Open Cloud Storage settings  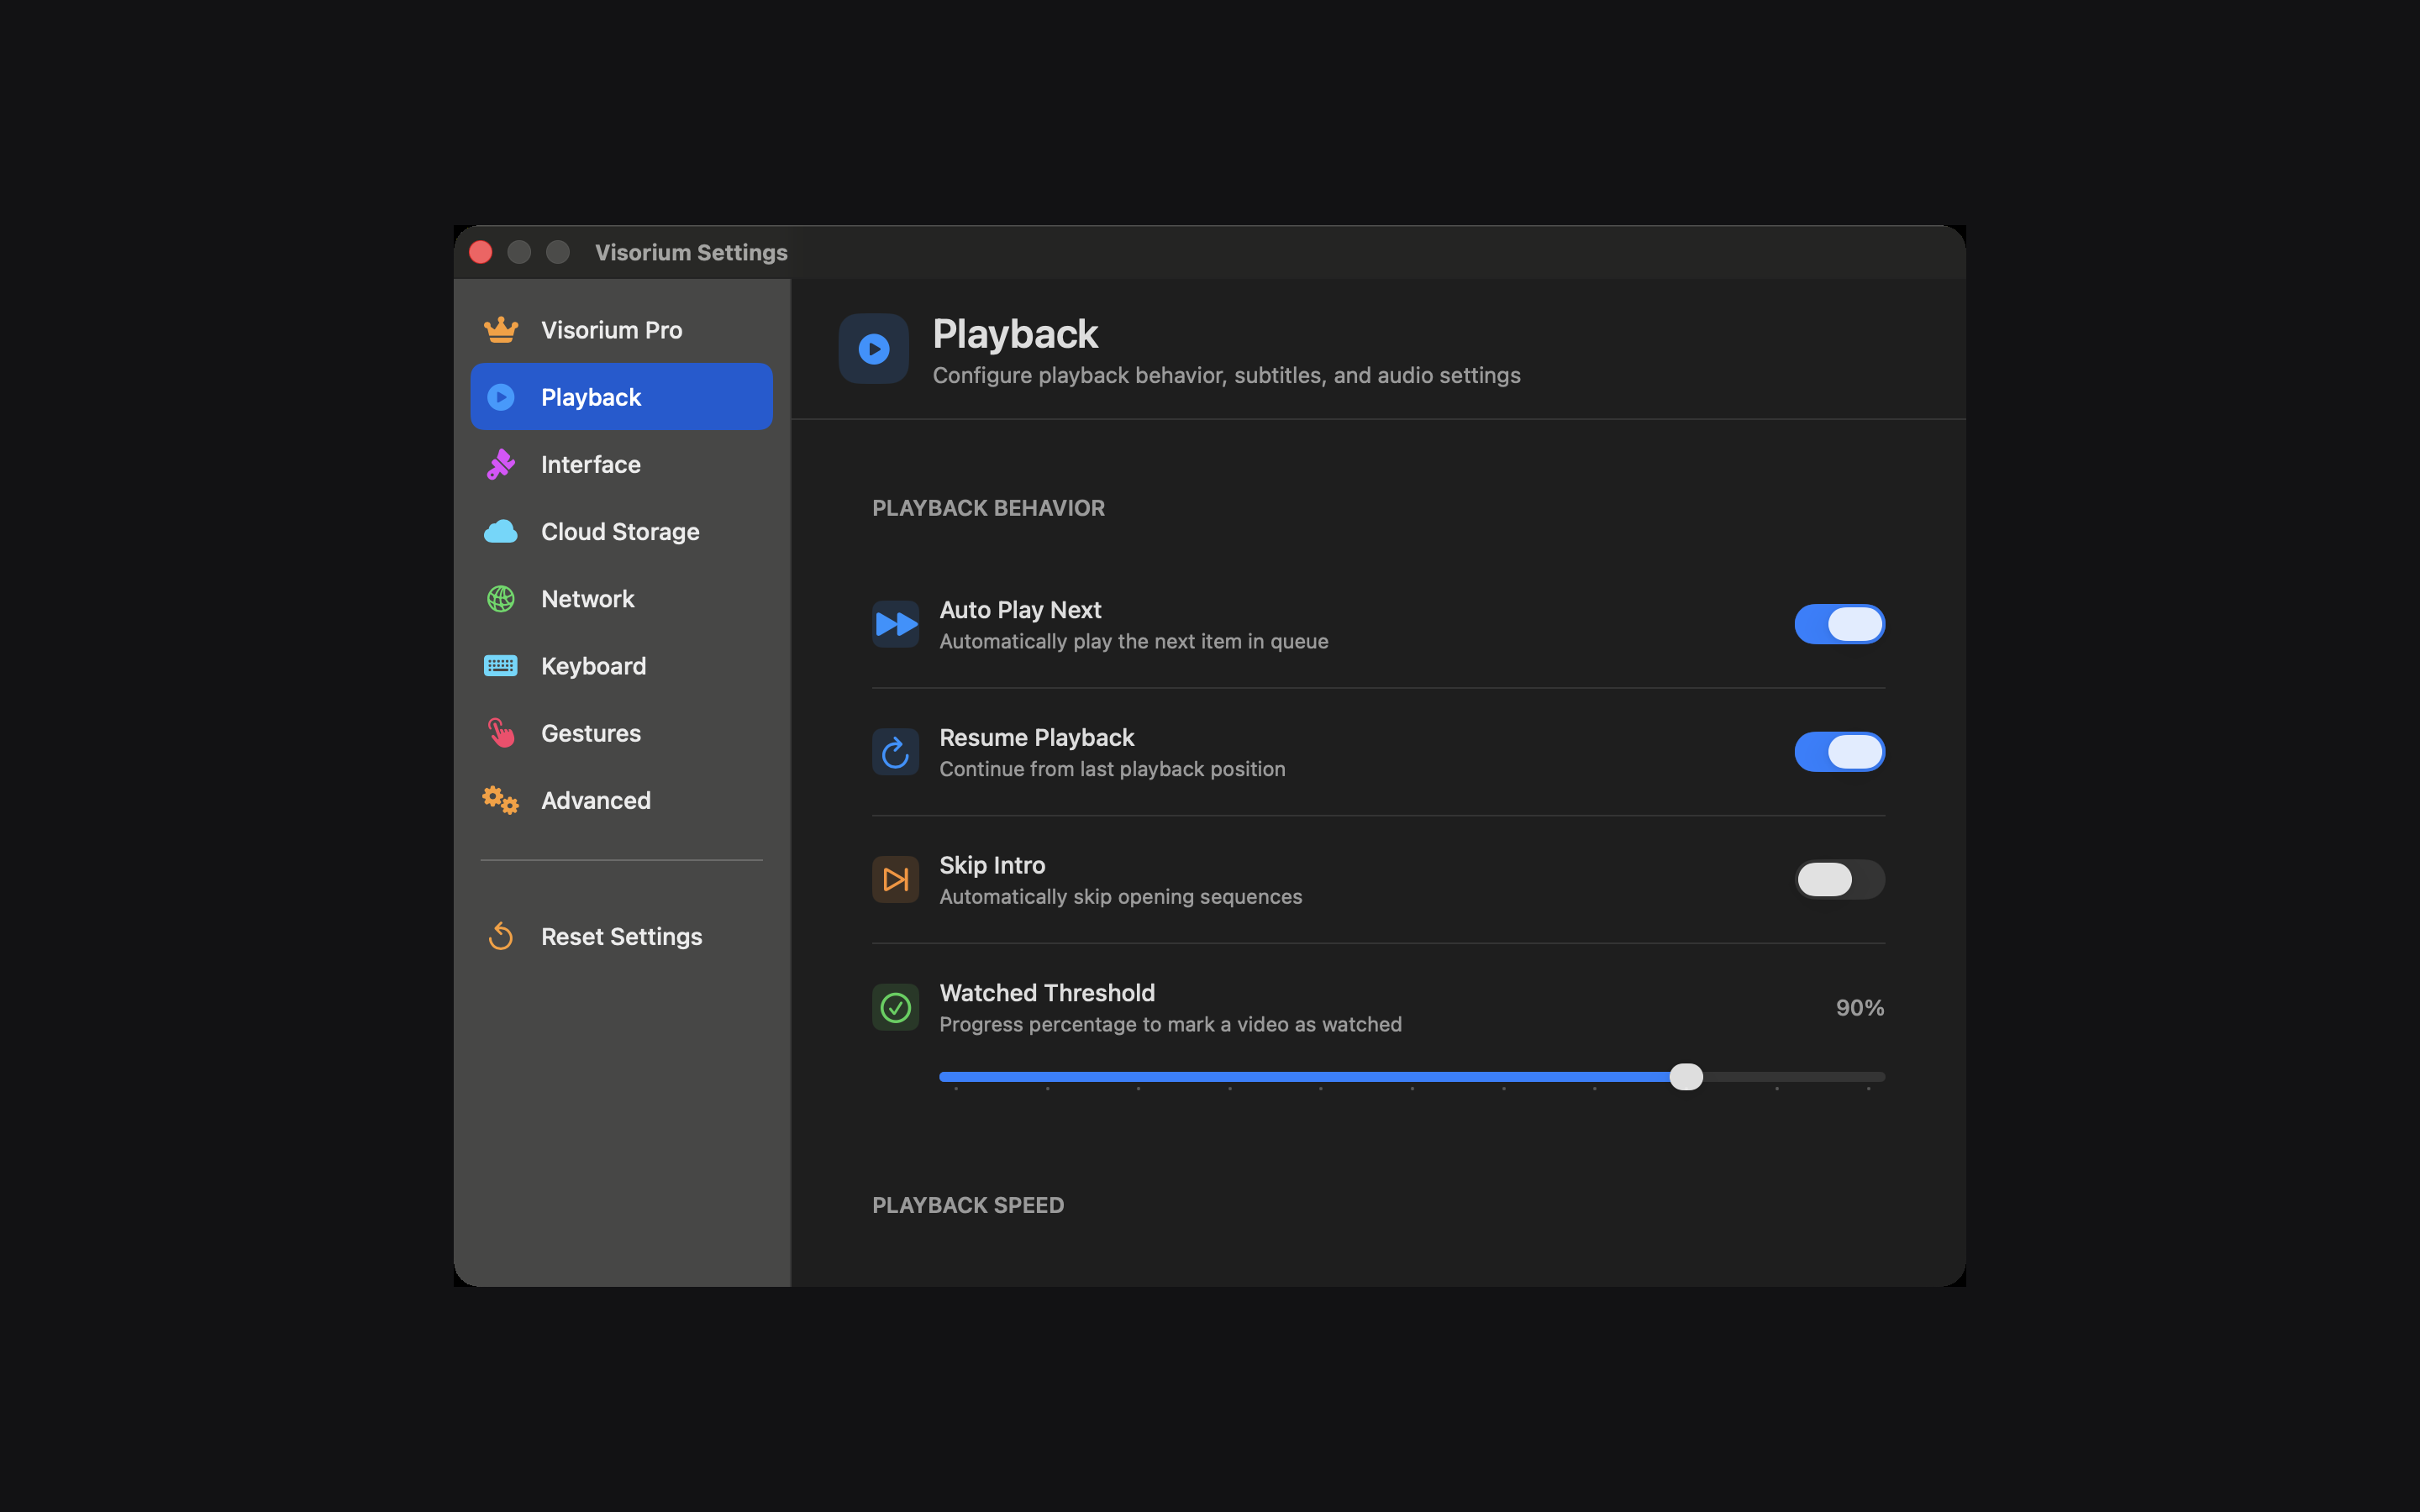622,532
